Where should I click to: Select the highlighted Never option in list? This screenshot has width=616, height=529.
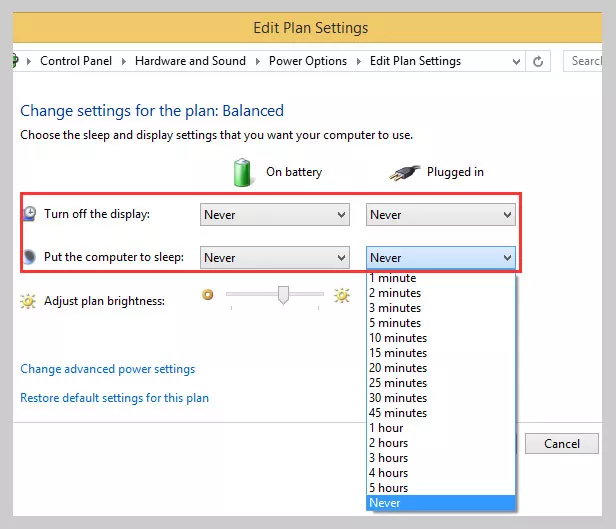pos(440,503)
